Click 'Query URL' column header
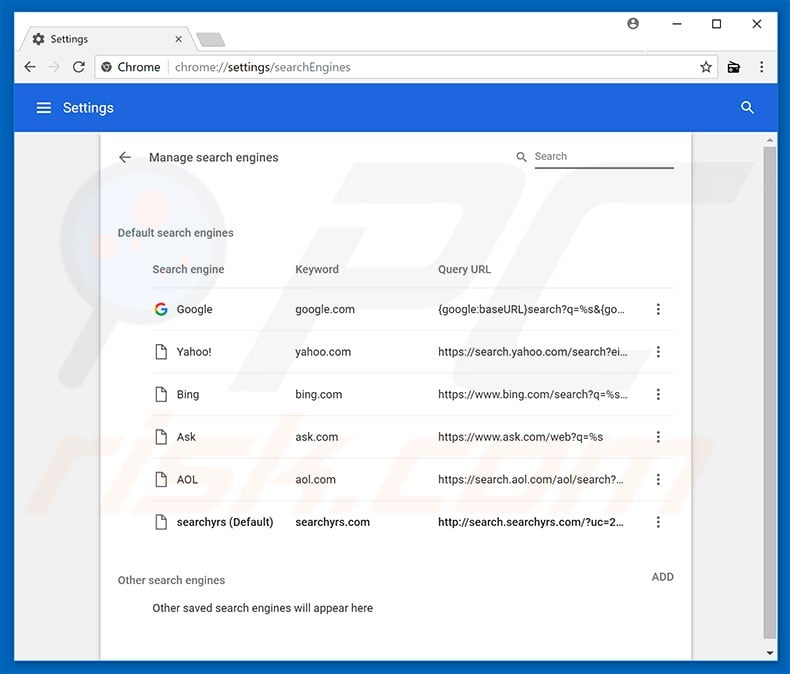This screenshot has height=674, width=790. (x=464, y=269)
